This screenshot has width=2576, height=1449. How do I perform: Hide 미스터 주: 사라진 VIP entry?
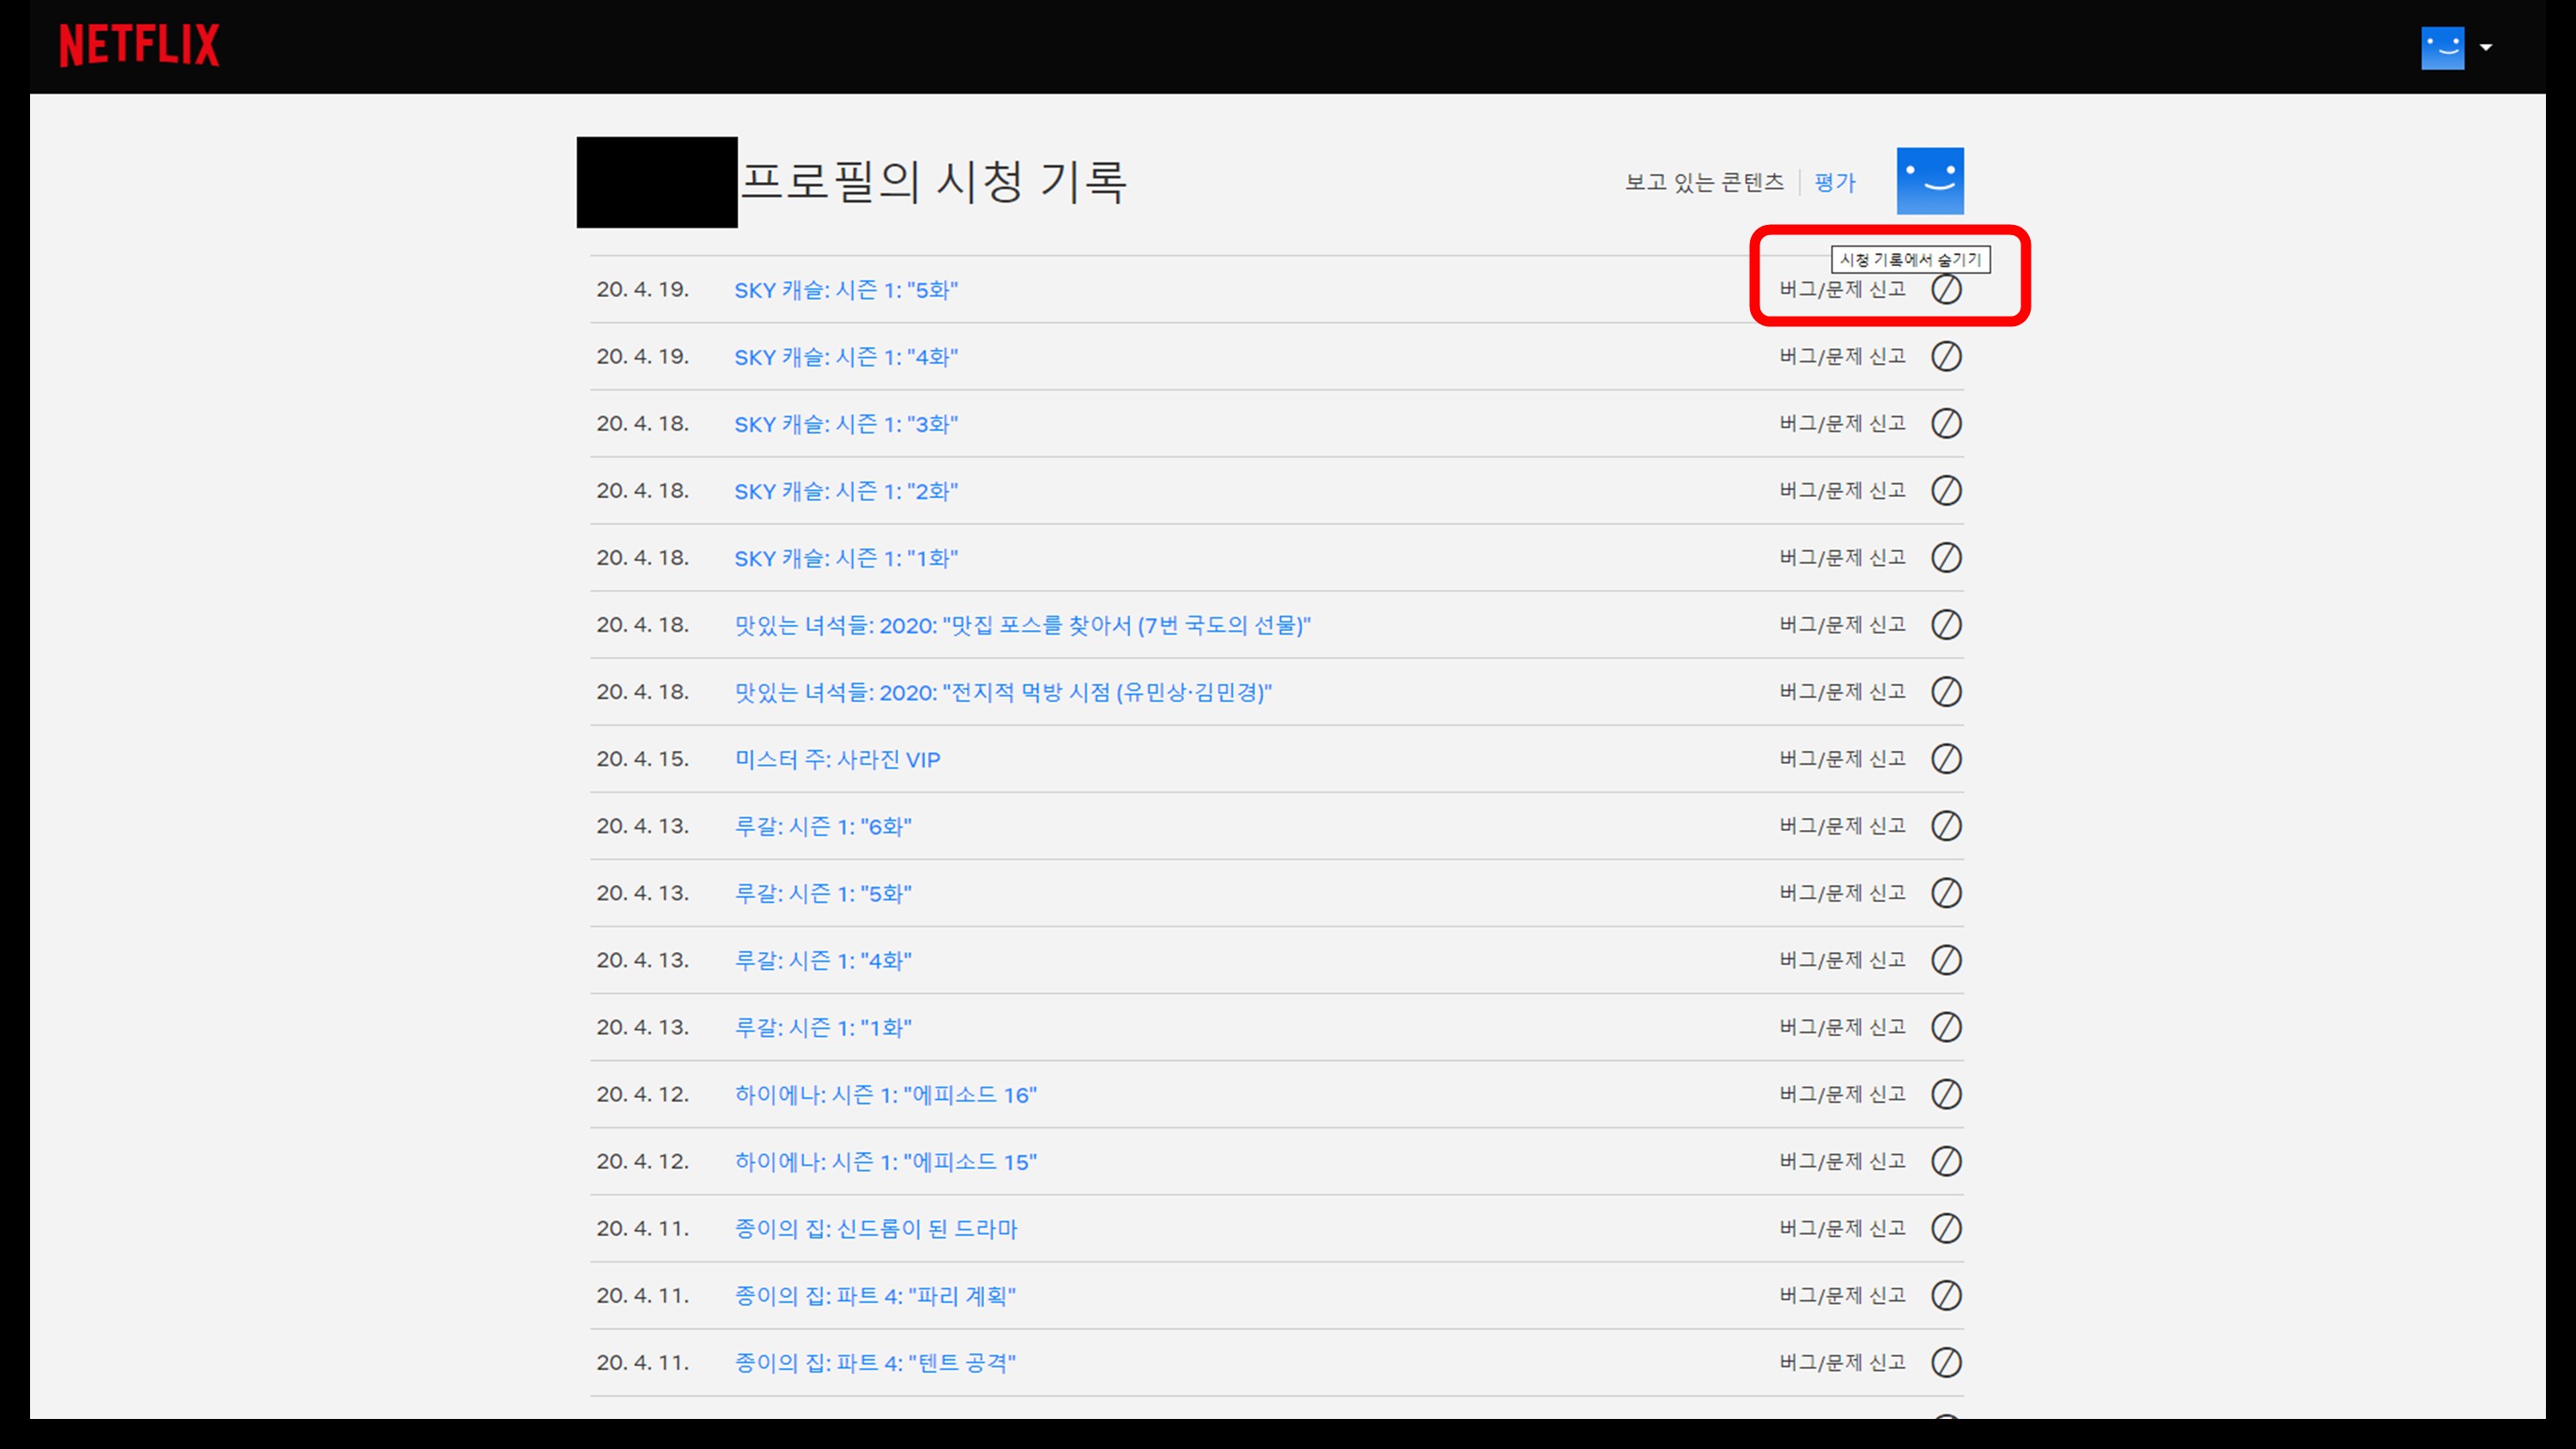(1945, 759)
